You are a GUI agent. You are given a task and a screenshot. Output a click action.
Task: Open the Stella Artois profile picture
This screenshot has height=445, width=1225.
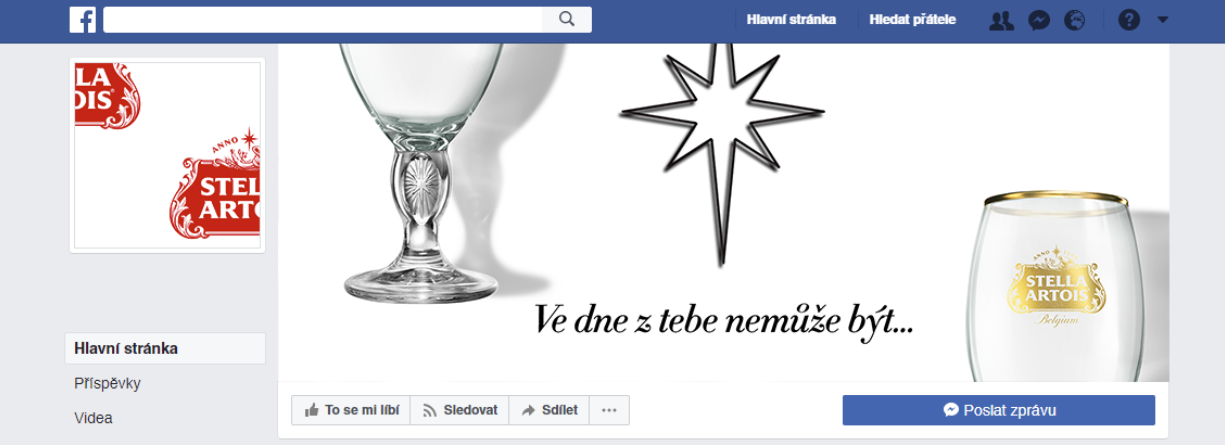[x=167, y=155]
